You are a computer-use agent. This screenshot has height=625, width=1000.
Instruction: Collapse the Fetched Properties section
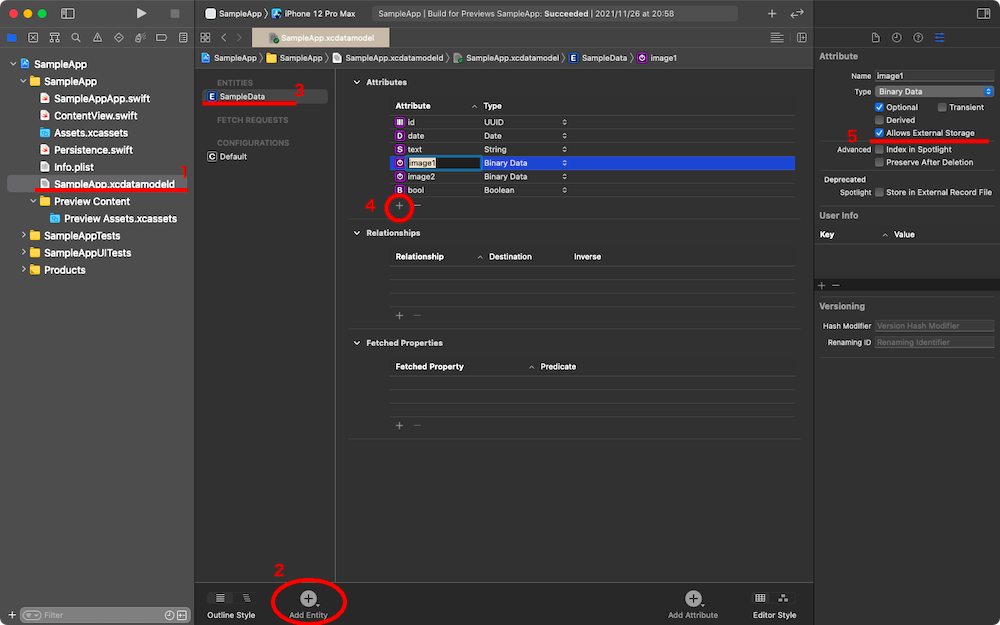357,343
